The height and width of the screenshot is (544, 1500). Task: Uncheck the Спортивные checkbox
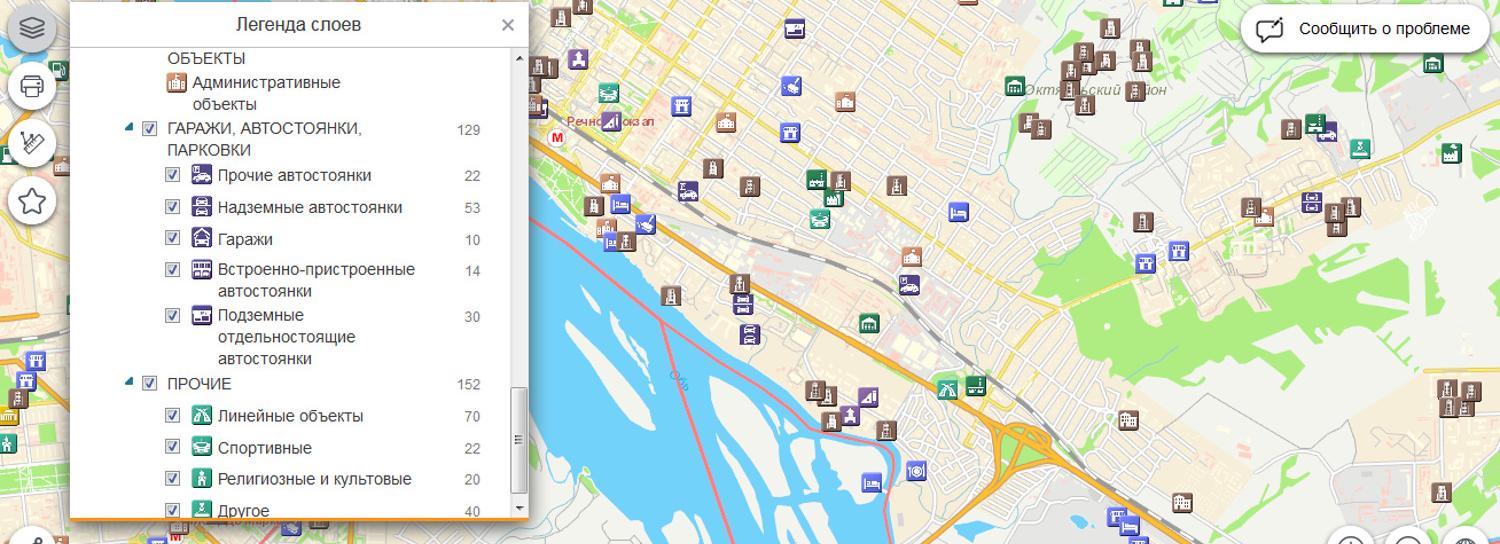173,447
